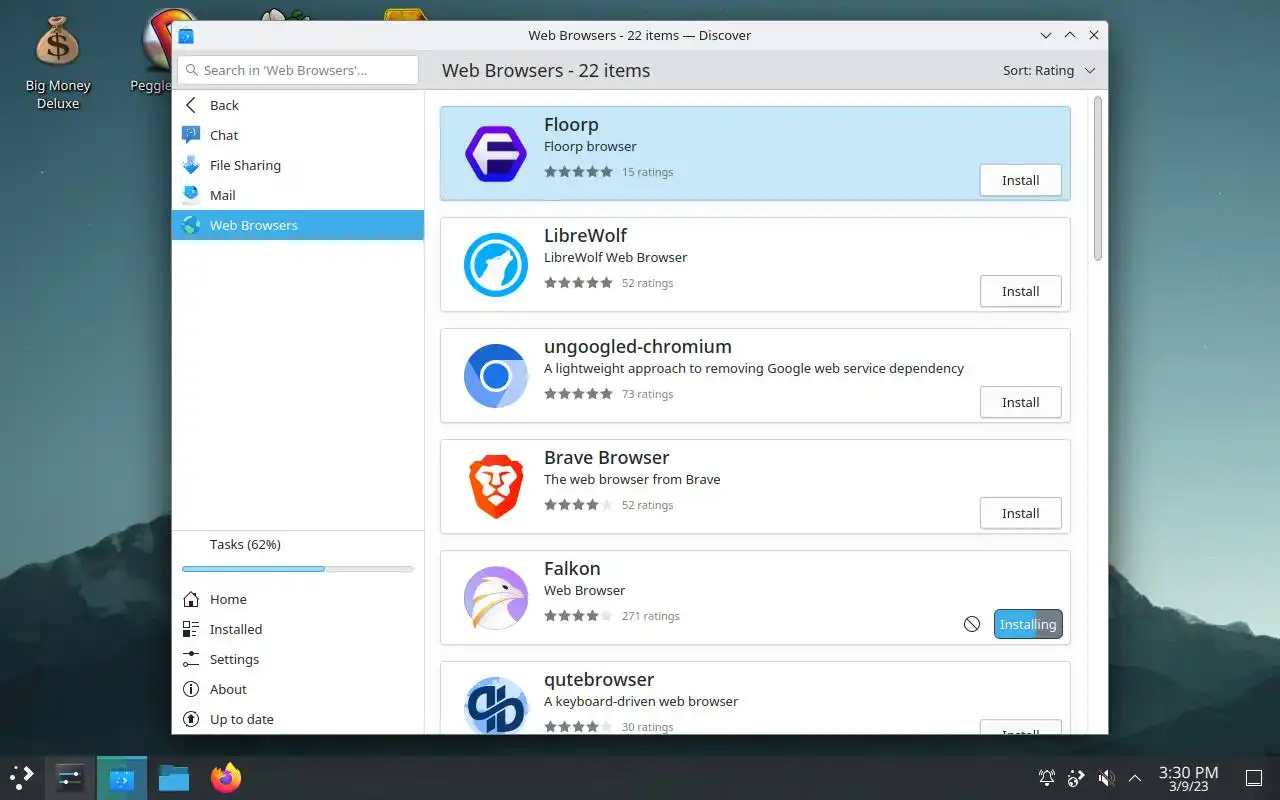Open the application launcher in taskbar
This screenshot has width=1280, height=800.
[22, 777]
